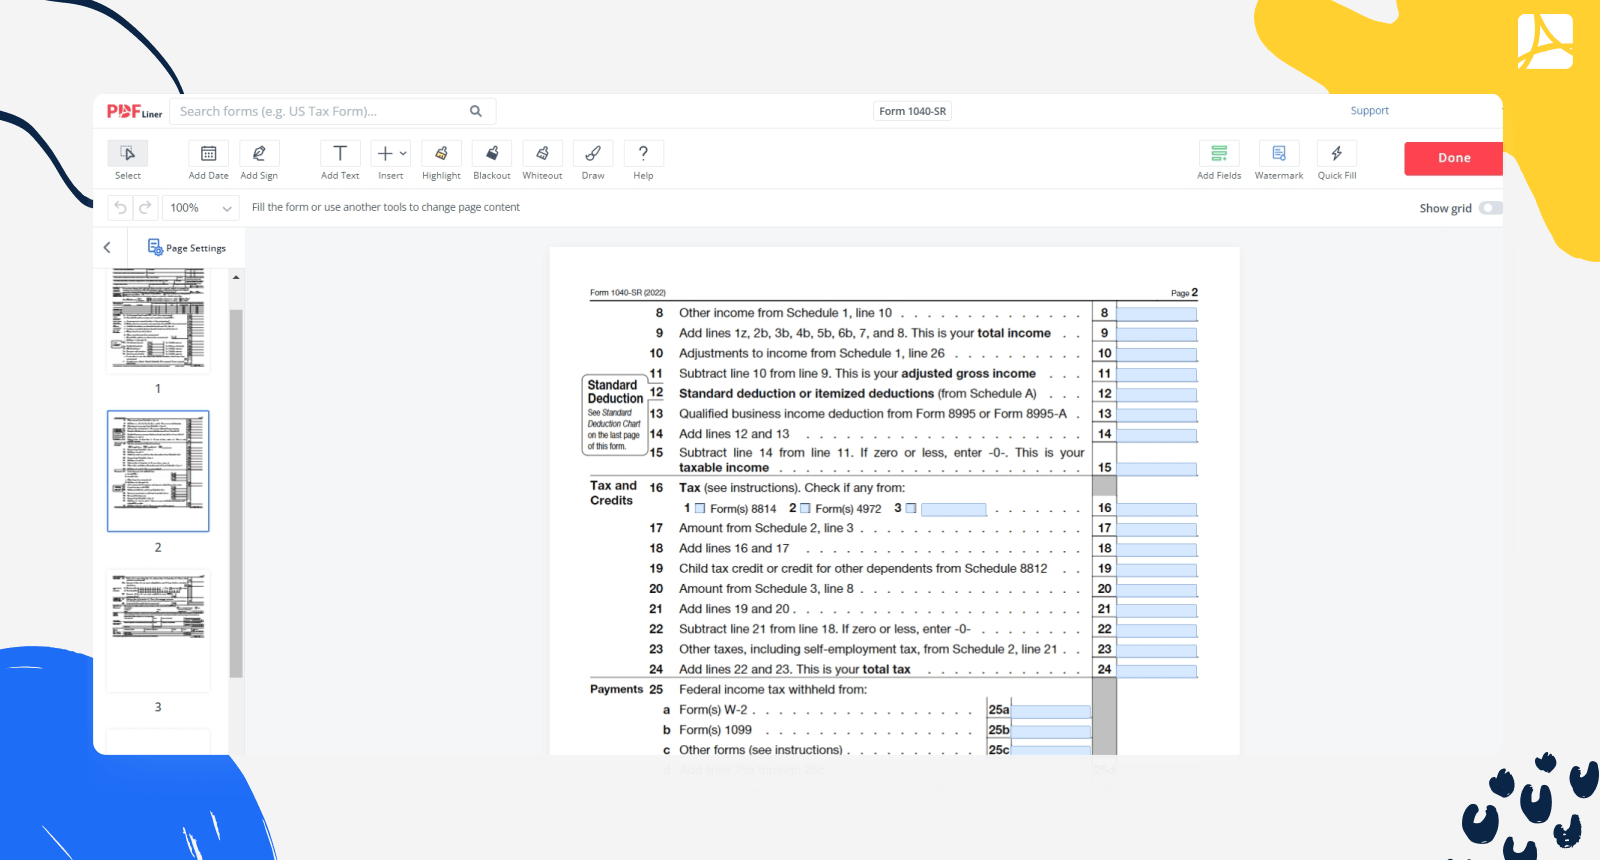The image size is (1600, 860).
Task: Choose the Add Date tool
Action: click(x=208, y=153)
